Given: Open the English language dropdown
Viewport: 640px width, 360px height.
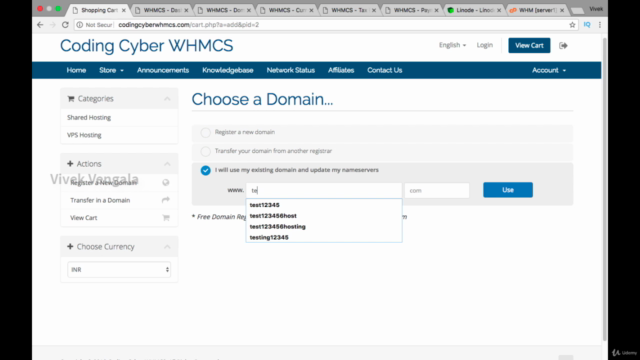Looking at the screenshot, I should [x=452, y=45].
